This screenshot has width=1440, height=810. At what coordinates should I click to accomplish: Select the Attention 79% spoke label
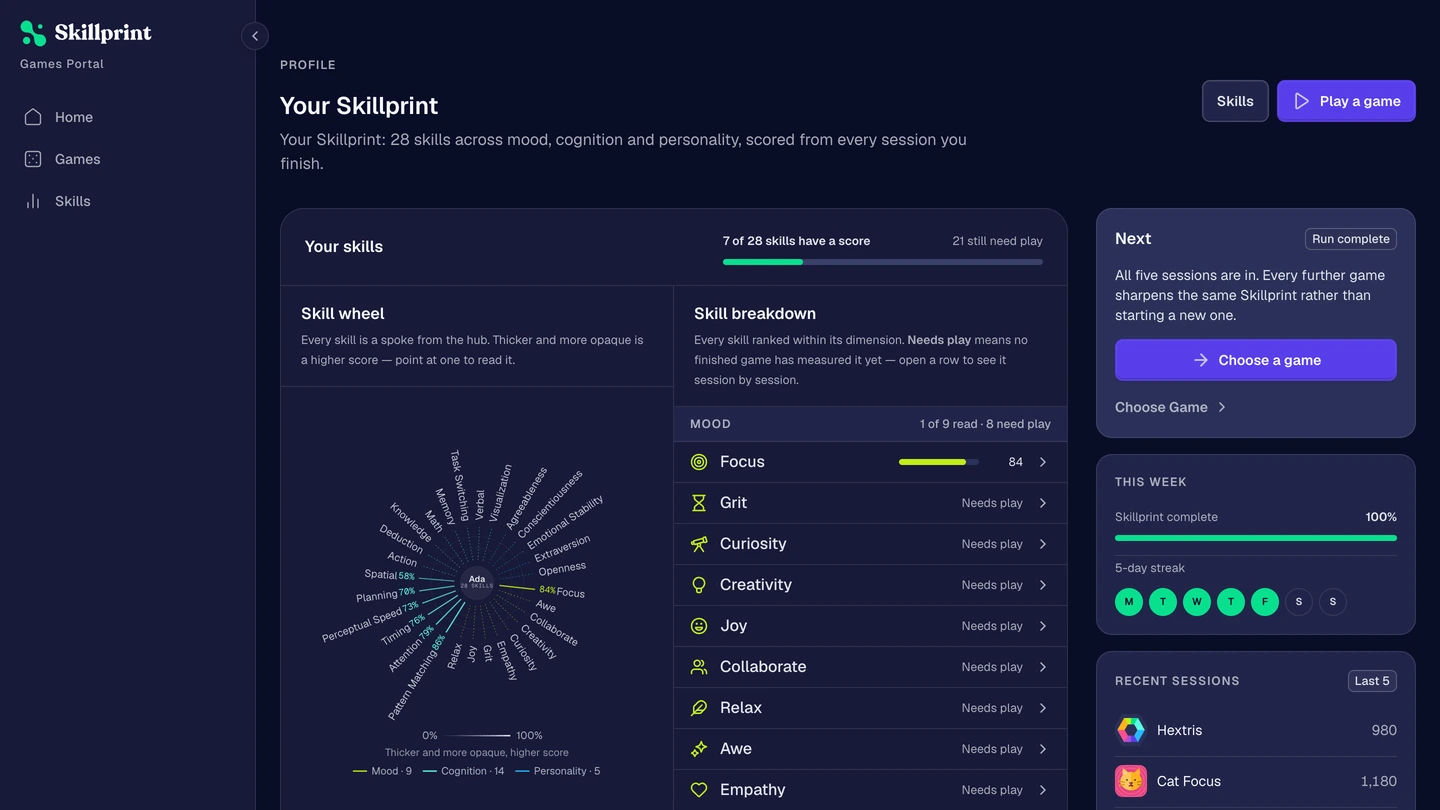click(411, 648)
